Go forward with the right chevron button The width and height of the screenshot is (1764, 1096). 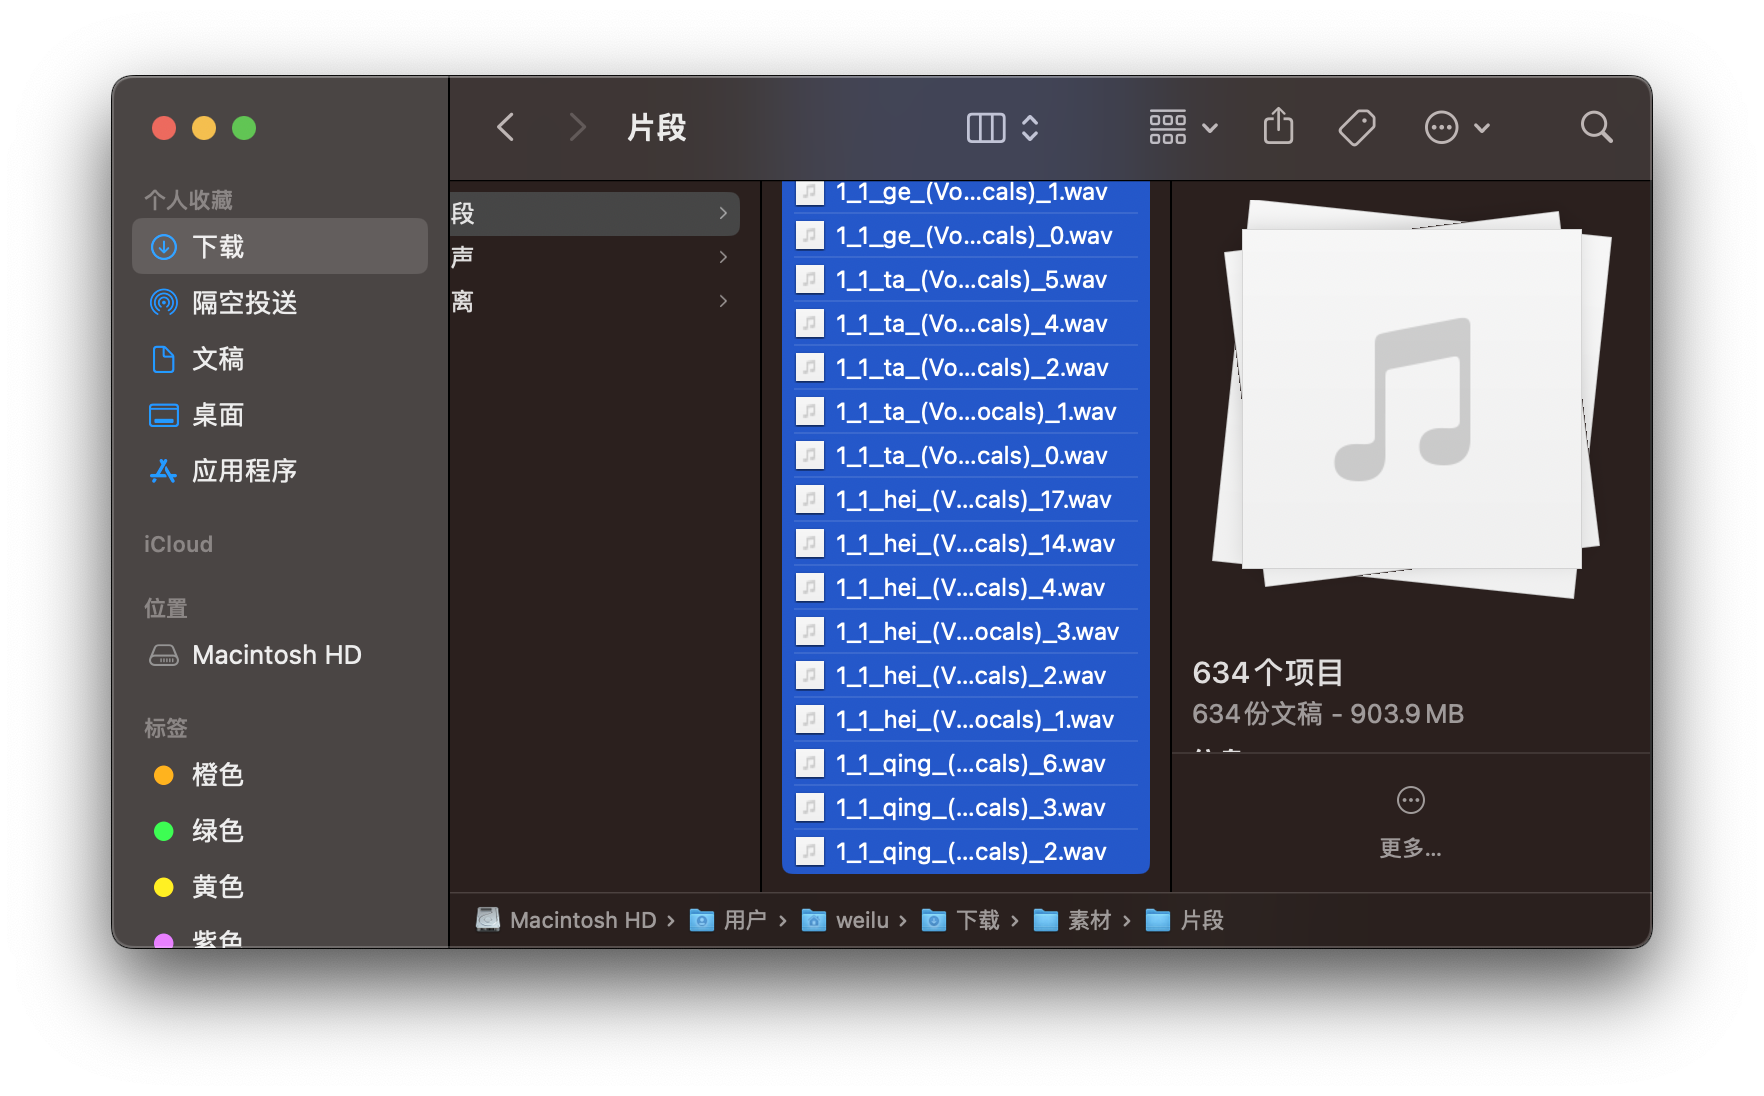[x=576, y=127]
